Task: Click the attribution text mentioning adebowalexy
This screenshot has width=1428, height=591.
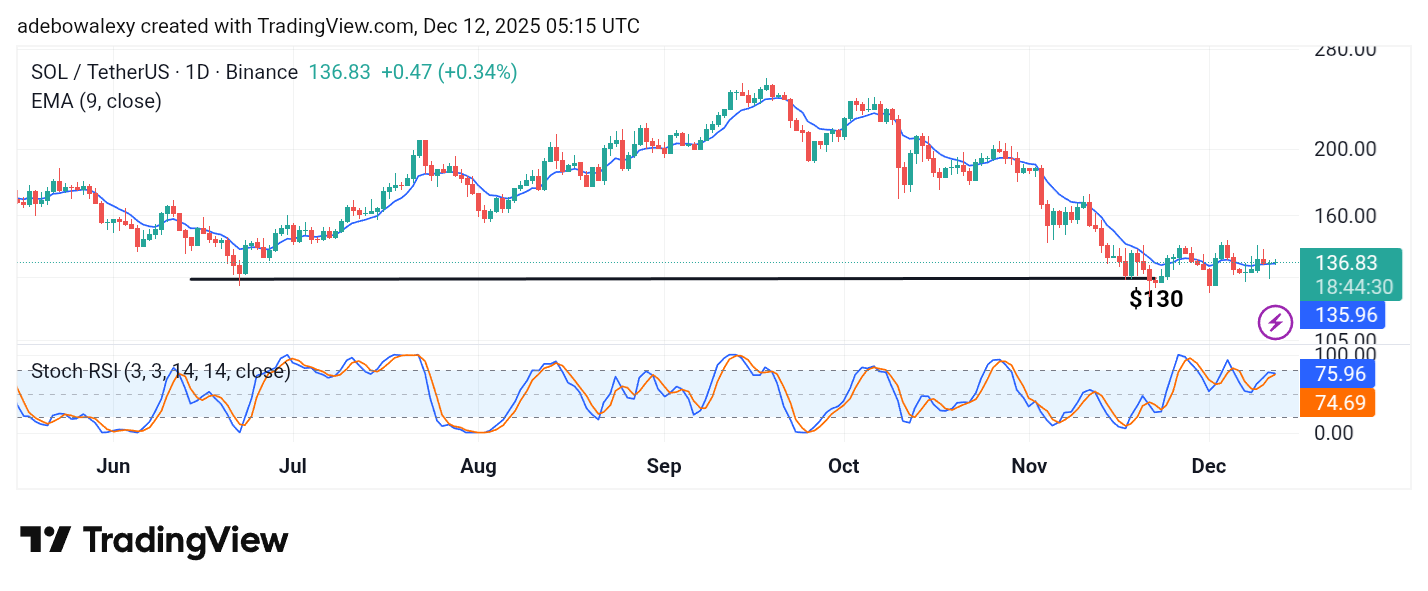Action: point(328,26)
